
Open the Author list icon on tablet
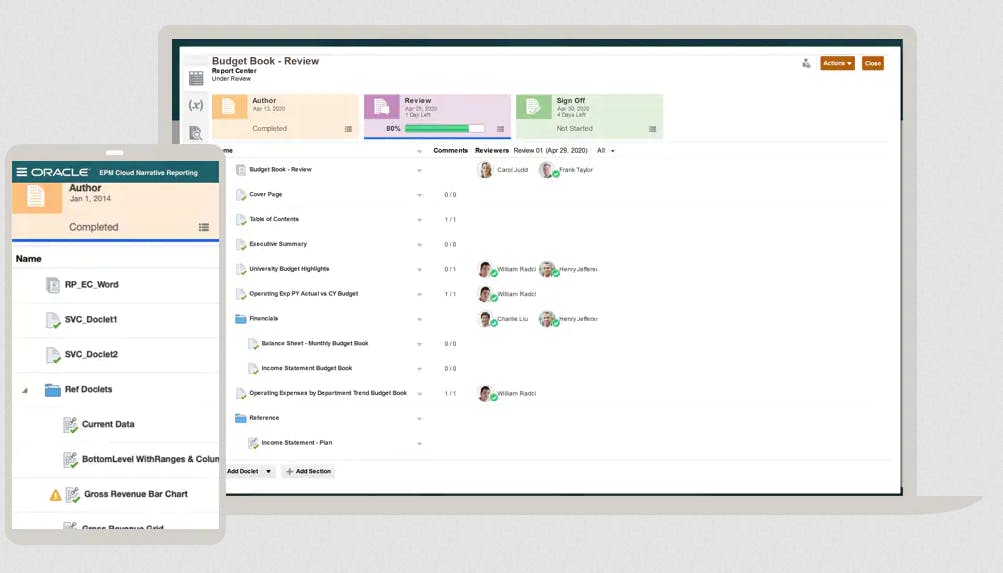click(x=203, y=227)
